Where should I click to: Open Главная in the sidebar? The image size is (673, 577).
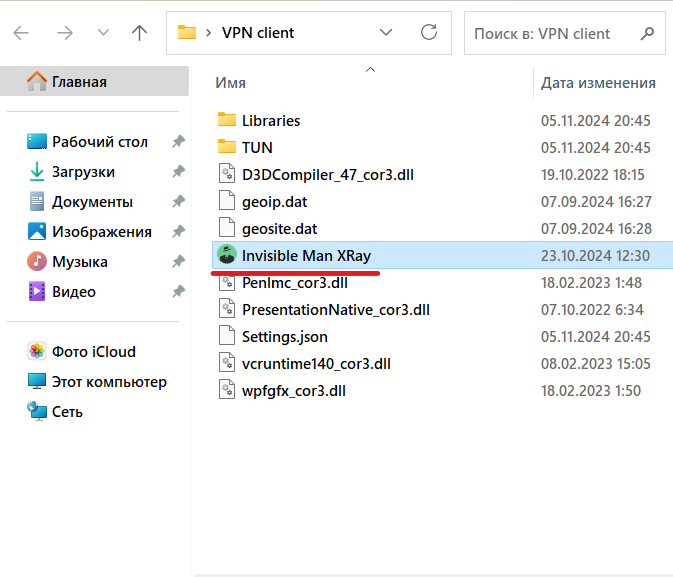(94, 81)
